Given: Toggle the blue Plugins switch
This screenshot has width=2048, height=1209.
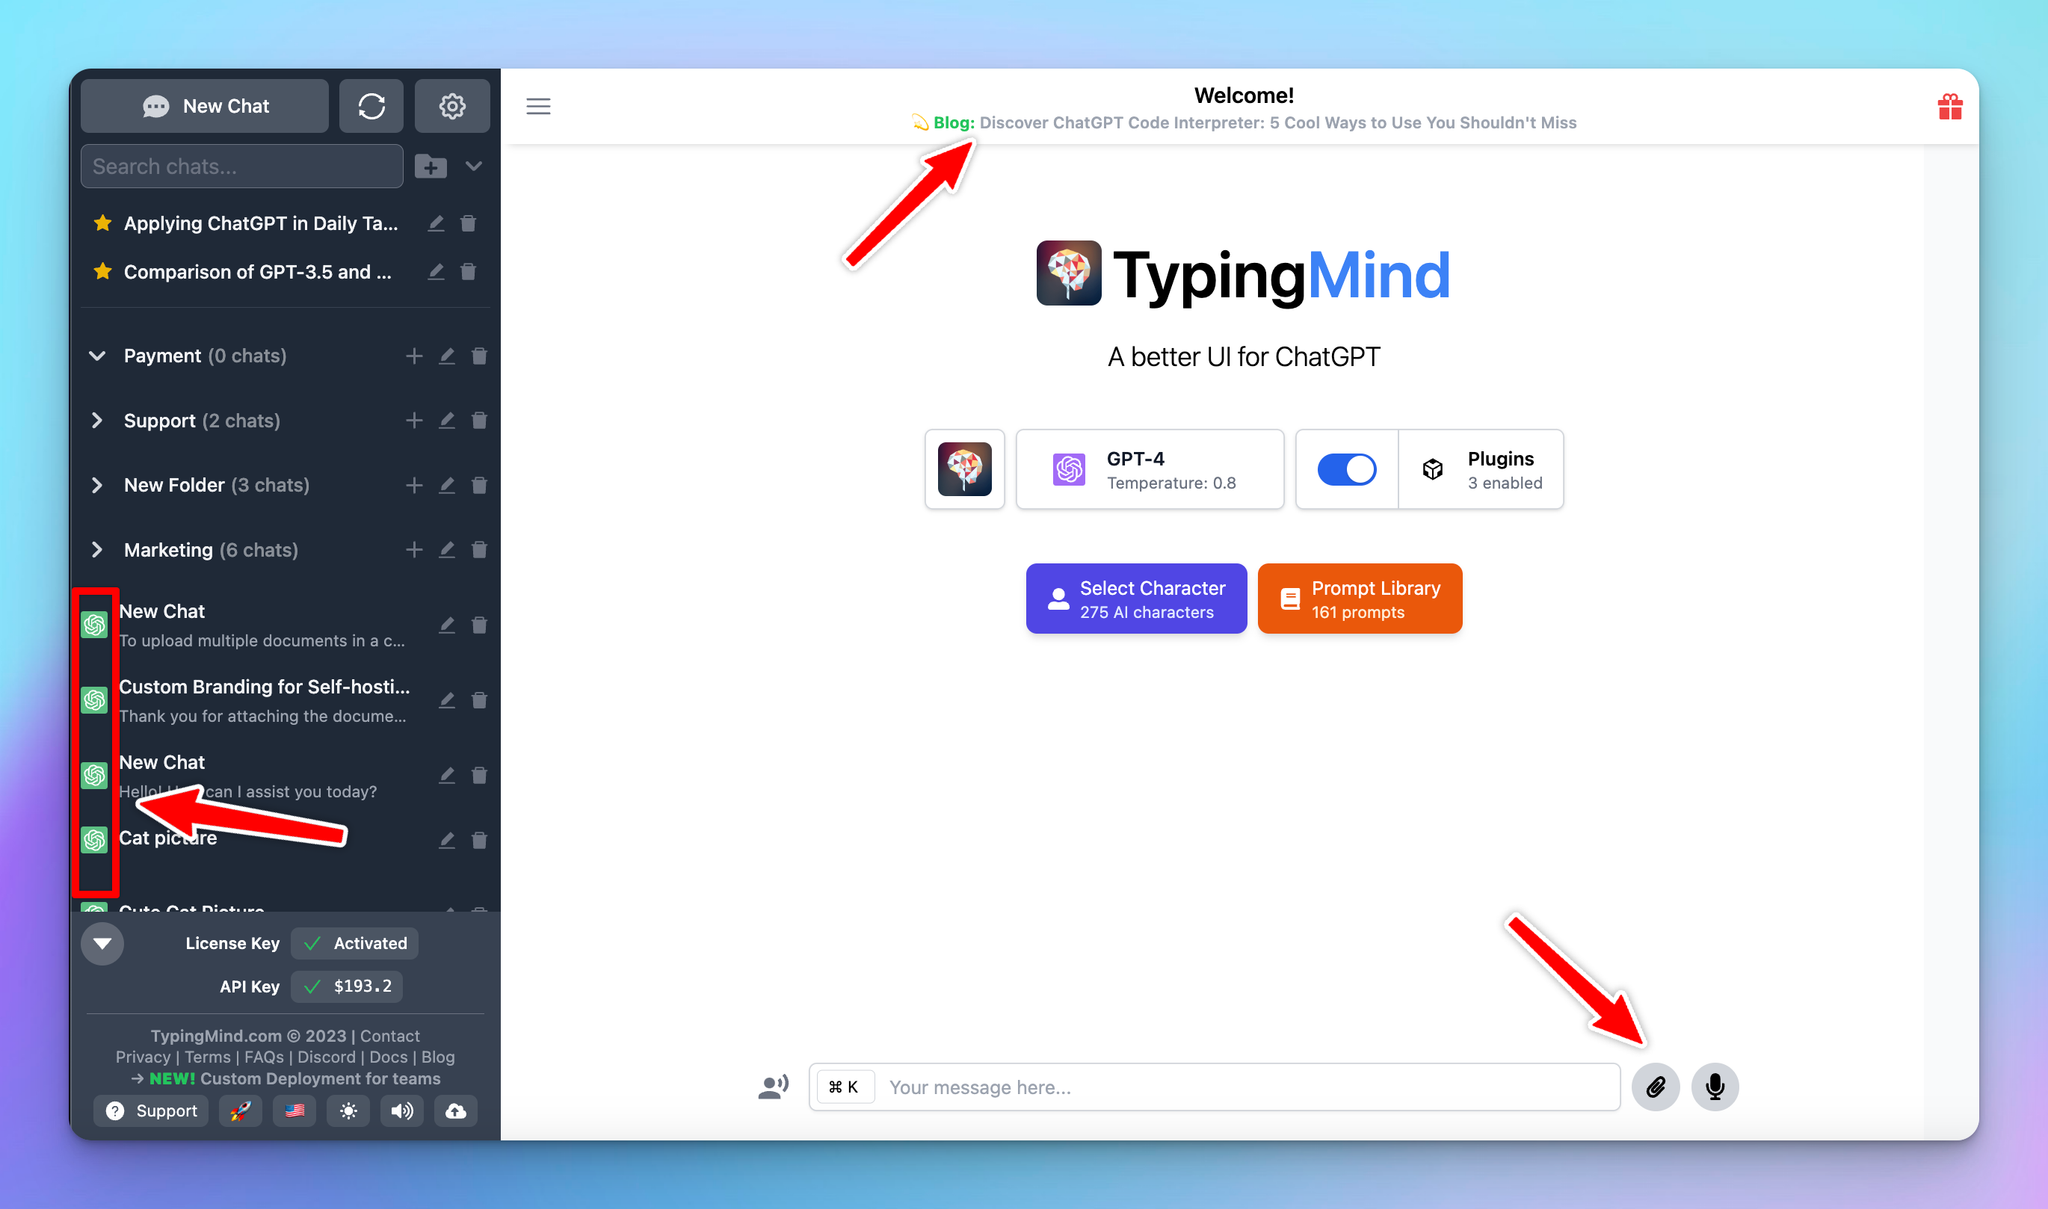Looking at the screenshot, I should point(1346,469).
